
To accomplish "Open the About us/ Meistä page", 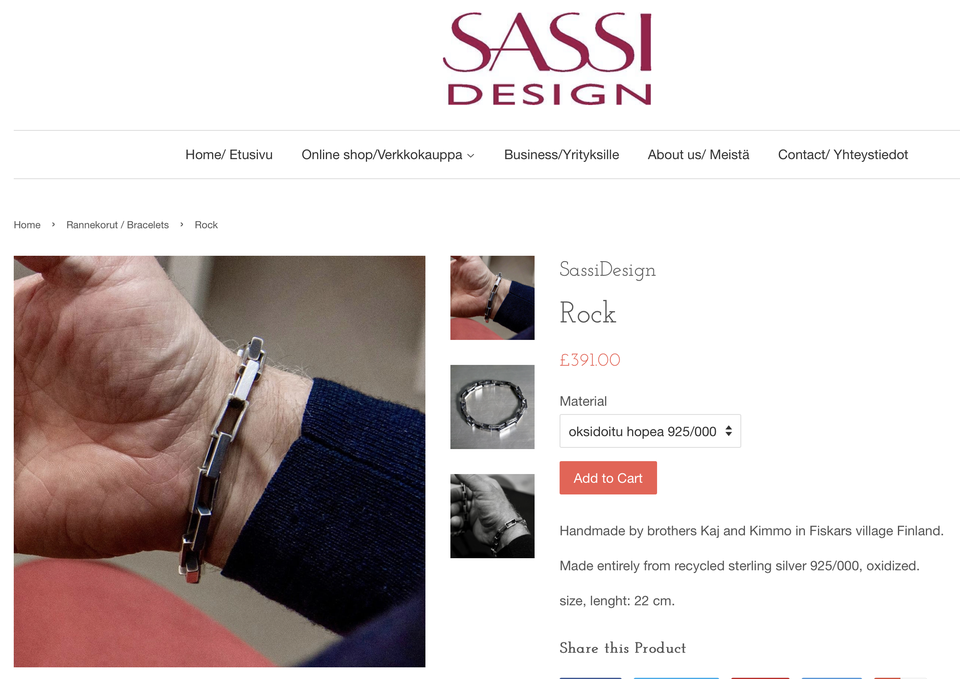I will coord(699,155).
